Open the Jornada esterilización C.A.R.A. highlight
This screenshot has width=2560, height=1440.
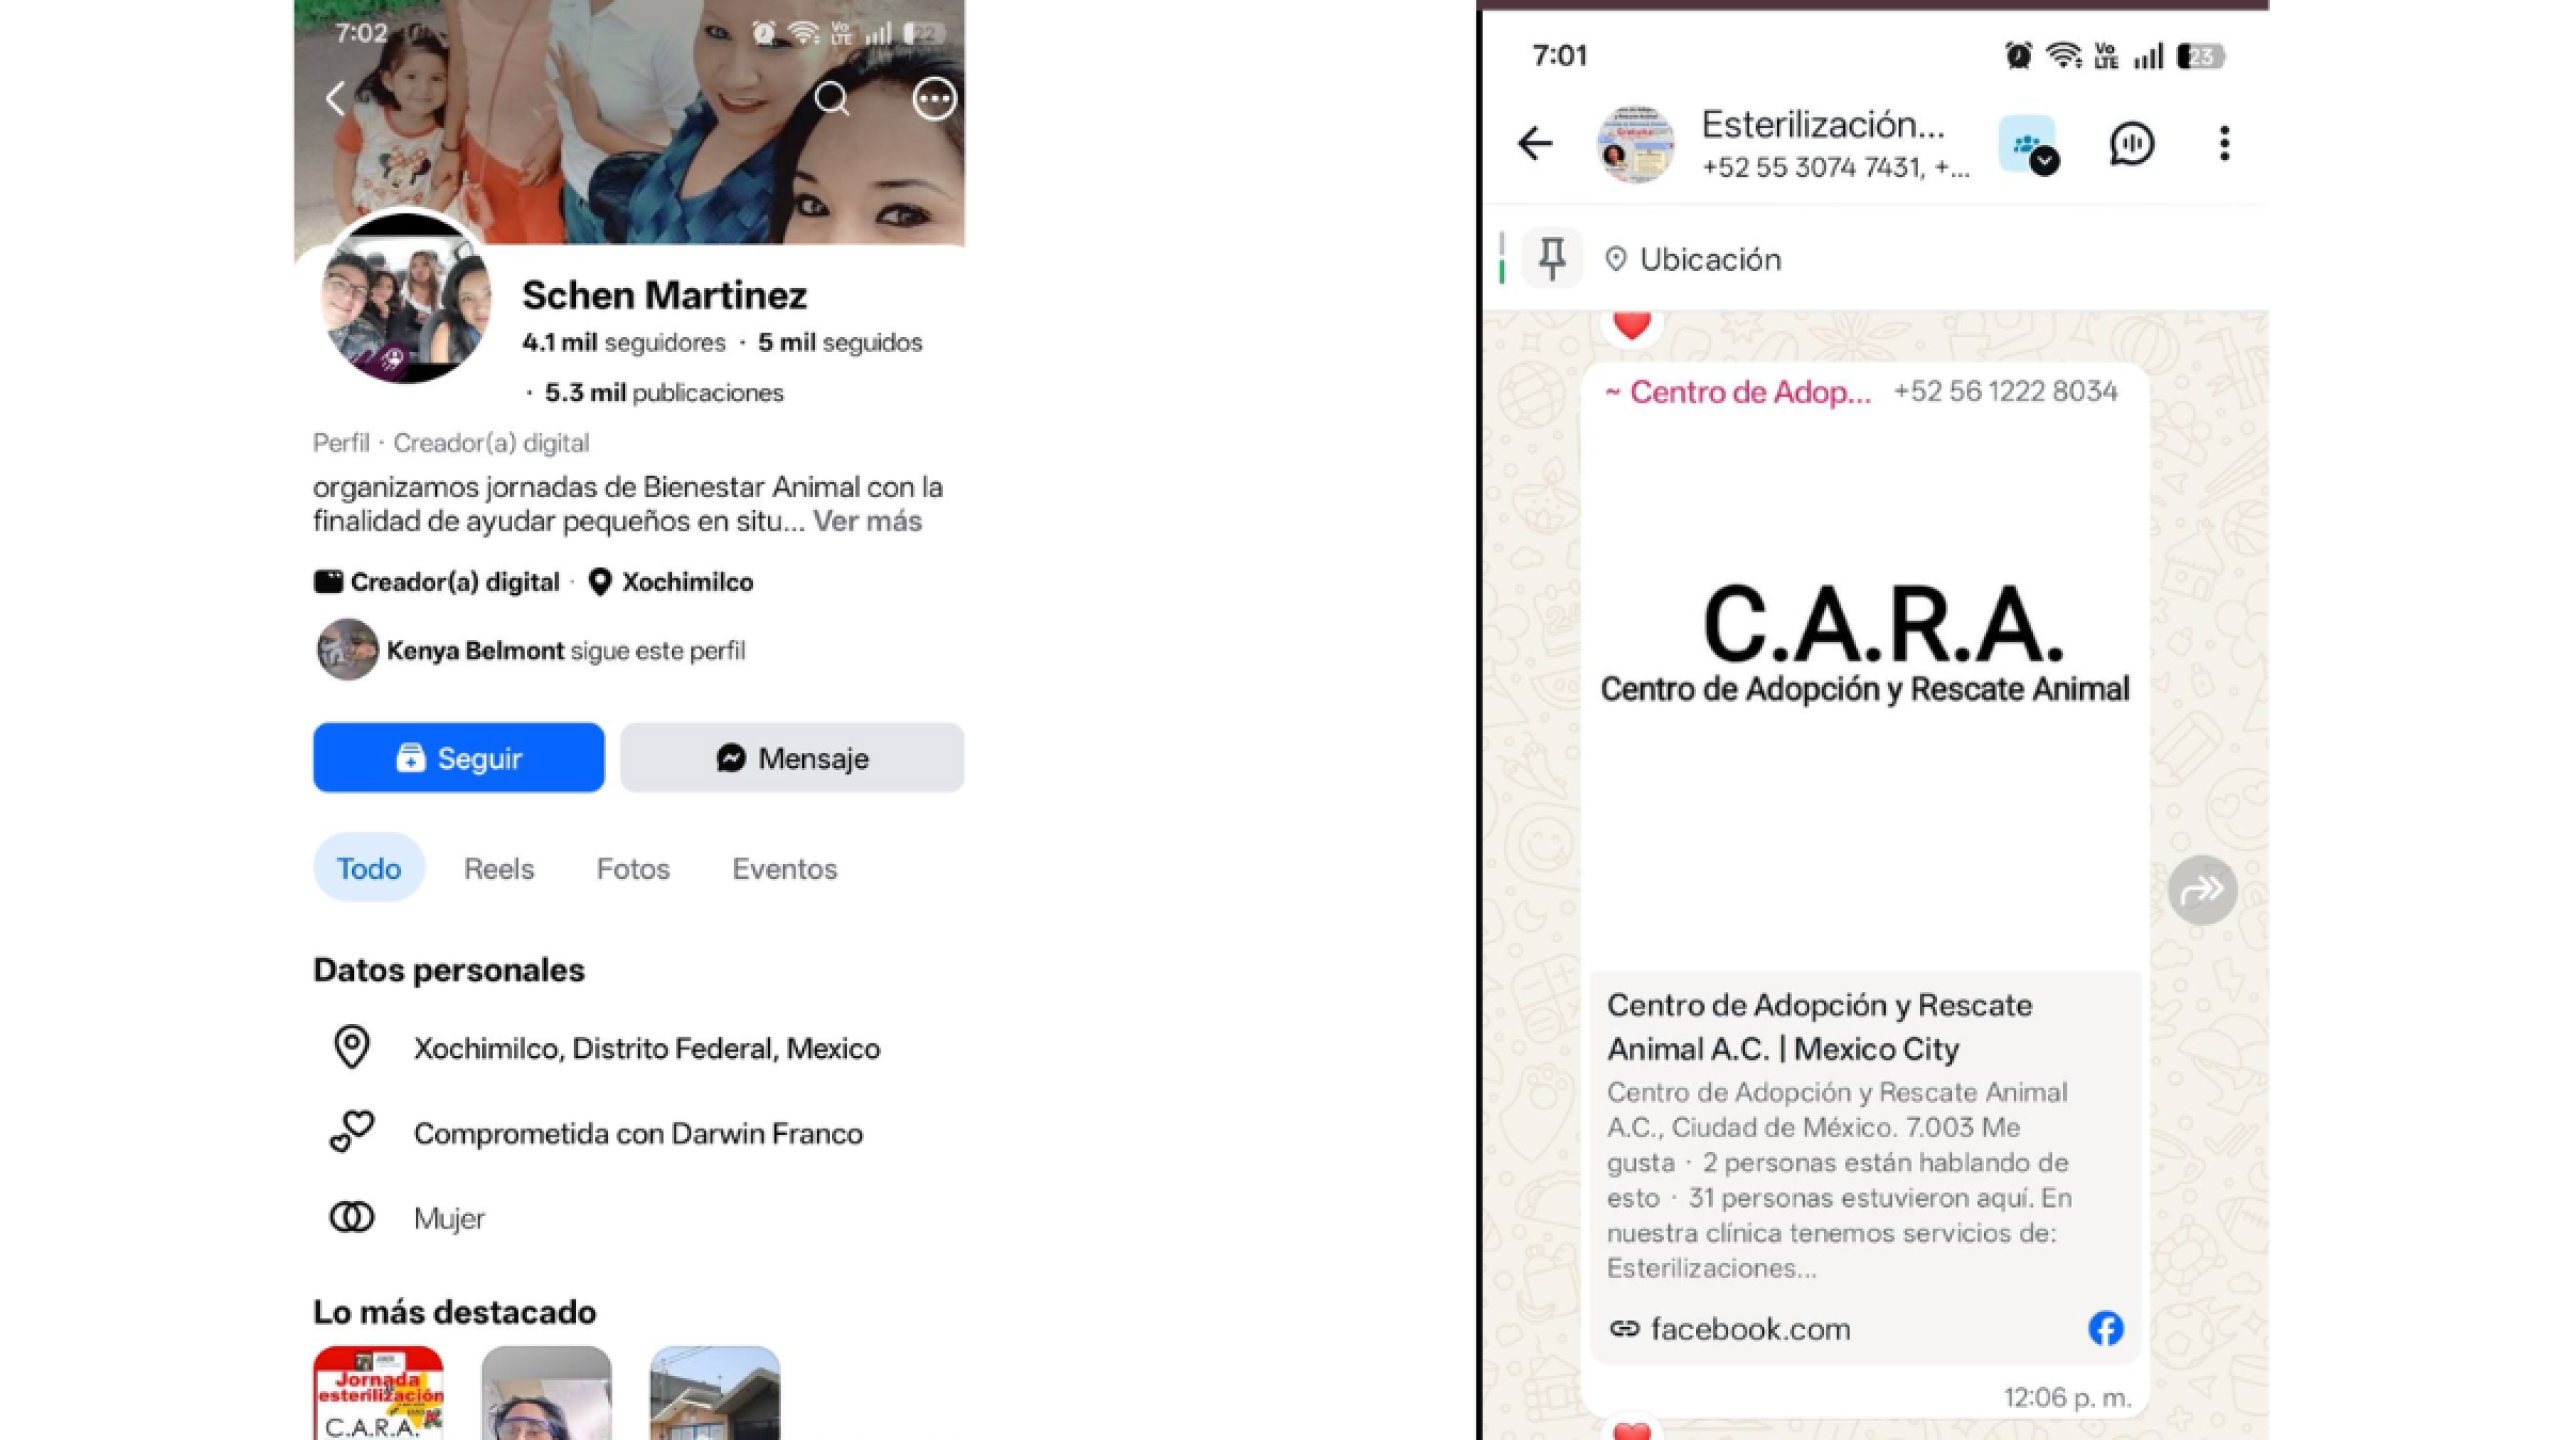(x=378, y=1393)
